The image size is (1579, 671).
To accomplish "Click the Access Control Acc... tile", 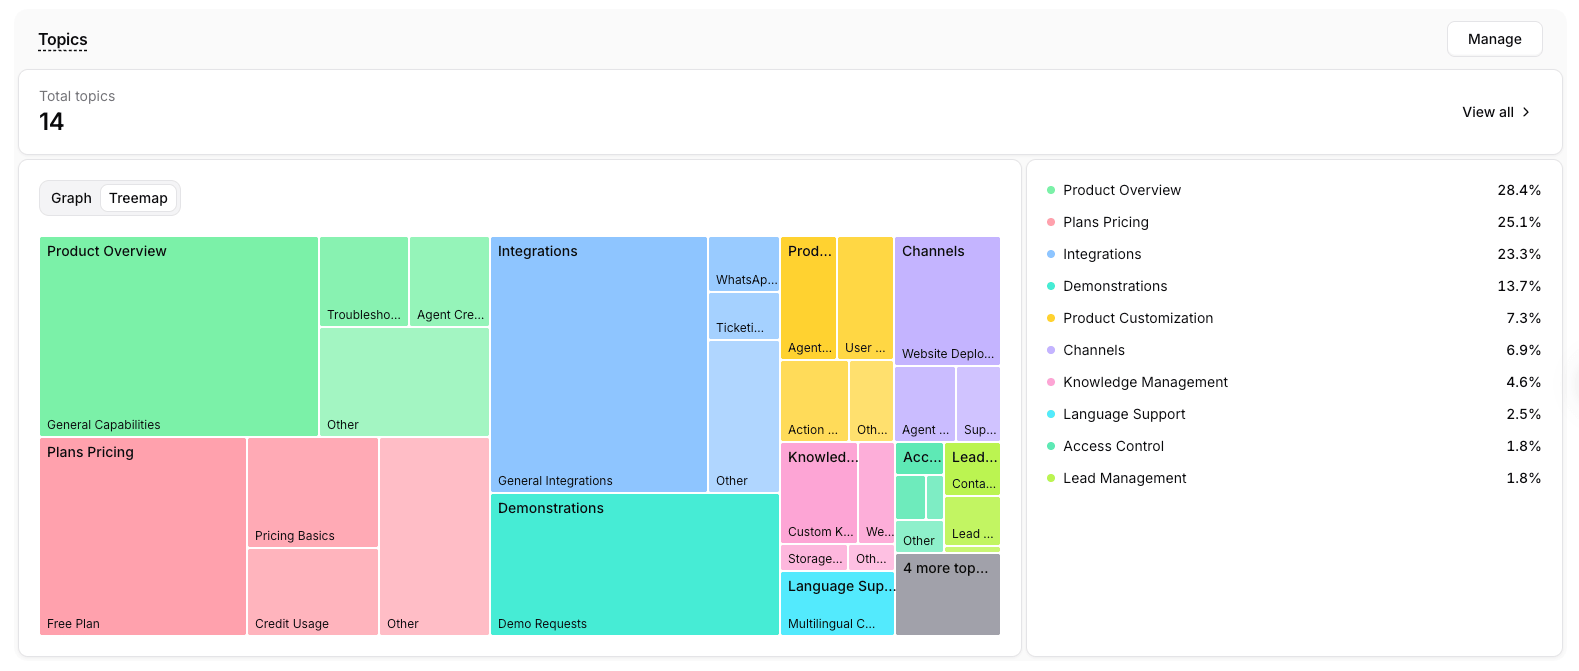I will [919, 458].
